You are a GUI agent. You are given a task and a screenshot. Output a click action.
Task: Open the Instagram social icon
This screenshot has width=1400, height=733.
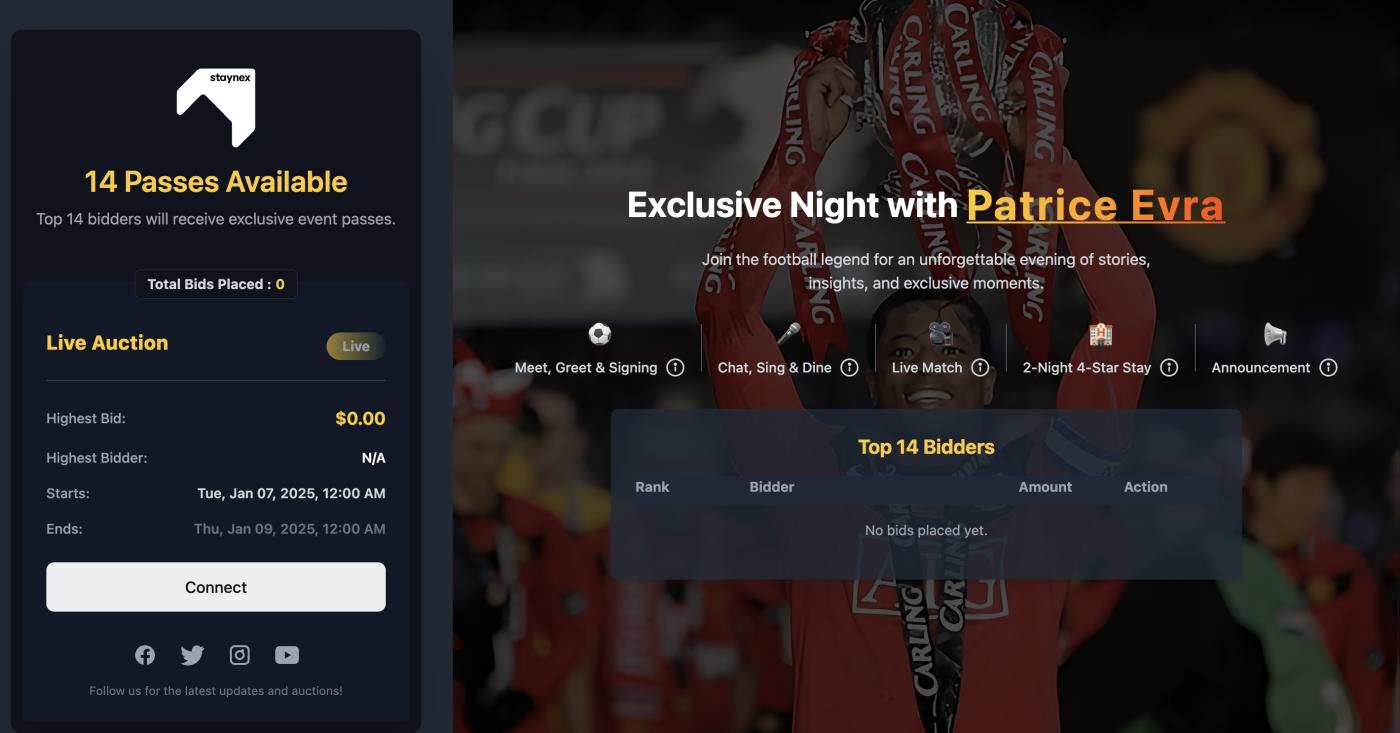point(240,655)
